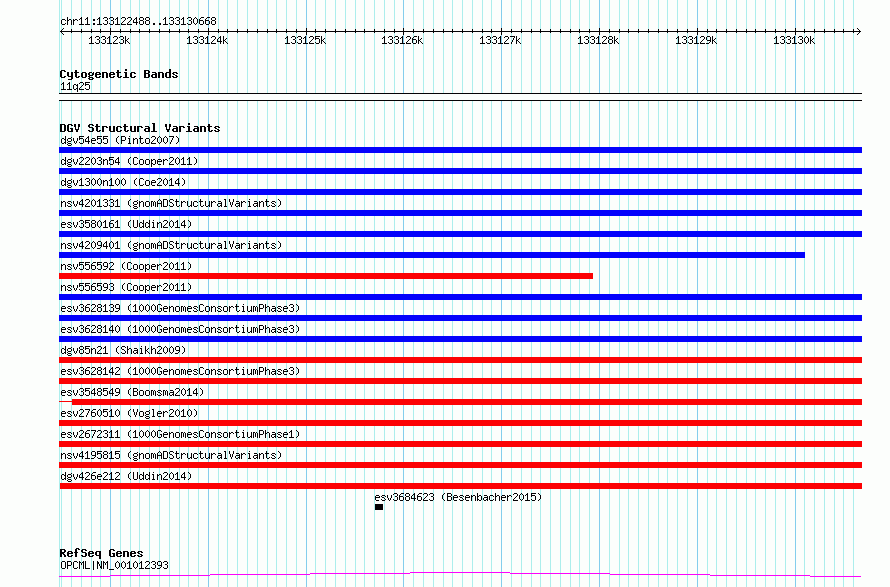Image resolution: width=890 pixels, height=587 pixels.
Task: Click dgv85n21 (Shaikh2009) label
Action: pos(123,350)
